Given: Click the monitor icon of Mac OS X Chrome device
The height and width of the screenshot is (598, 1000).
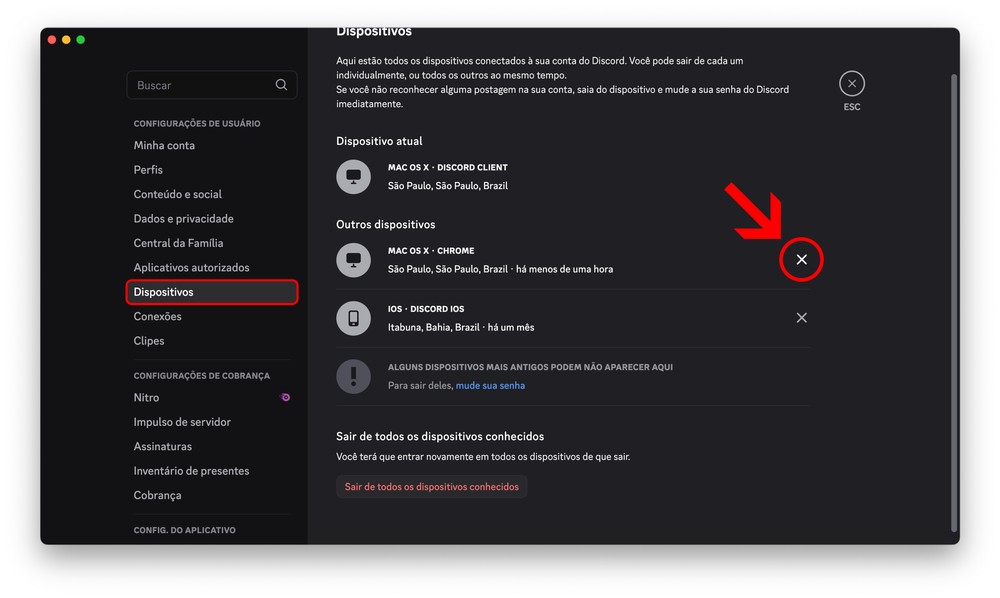Looking at the screenshot, I should click(x=353, y=259).
